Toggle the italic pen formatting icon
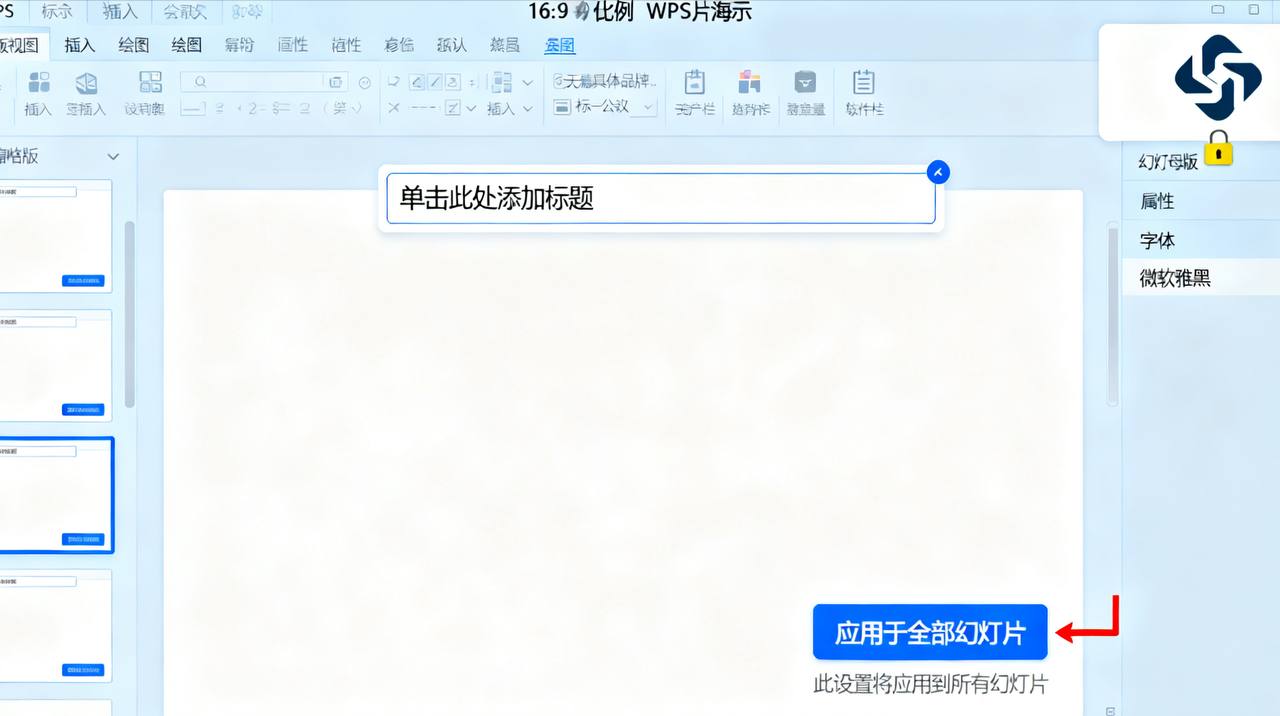Image resolution: width=1280 pixels, height=716 pixels. pos(437,81)
